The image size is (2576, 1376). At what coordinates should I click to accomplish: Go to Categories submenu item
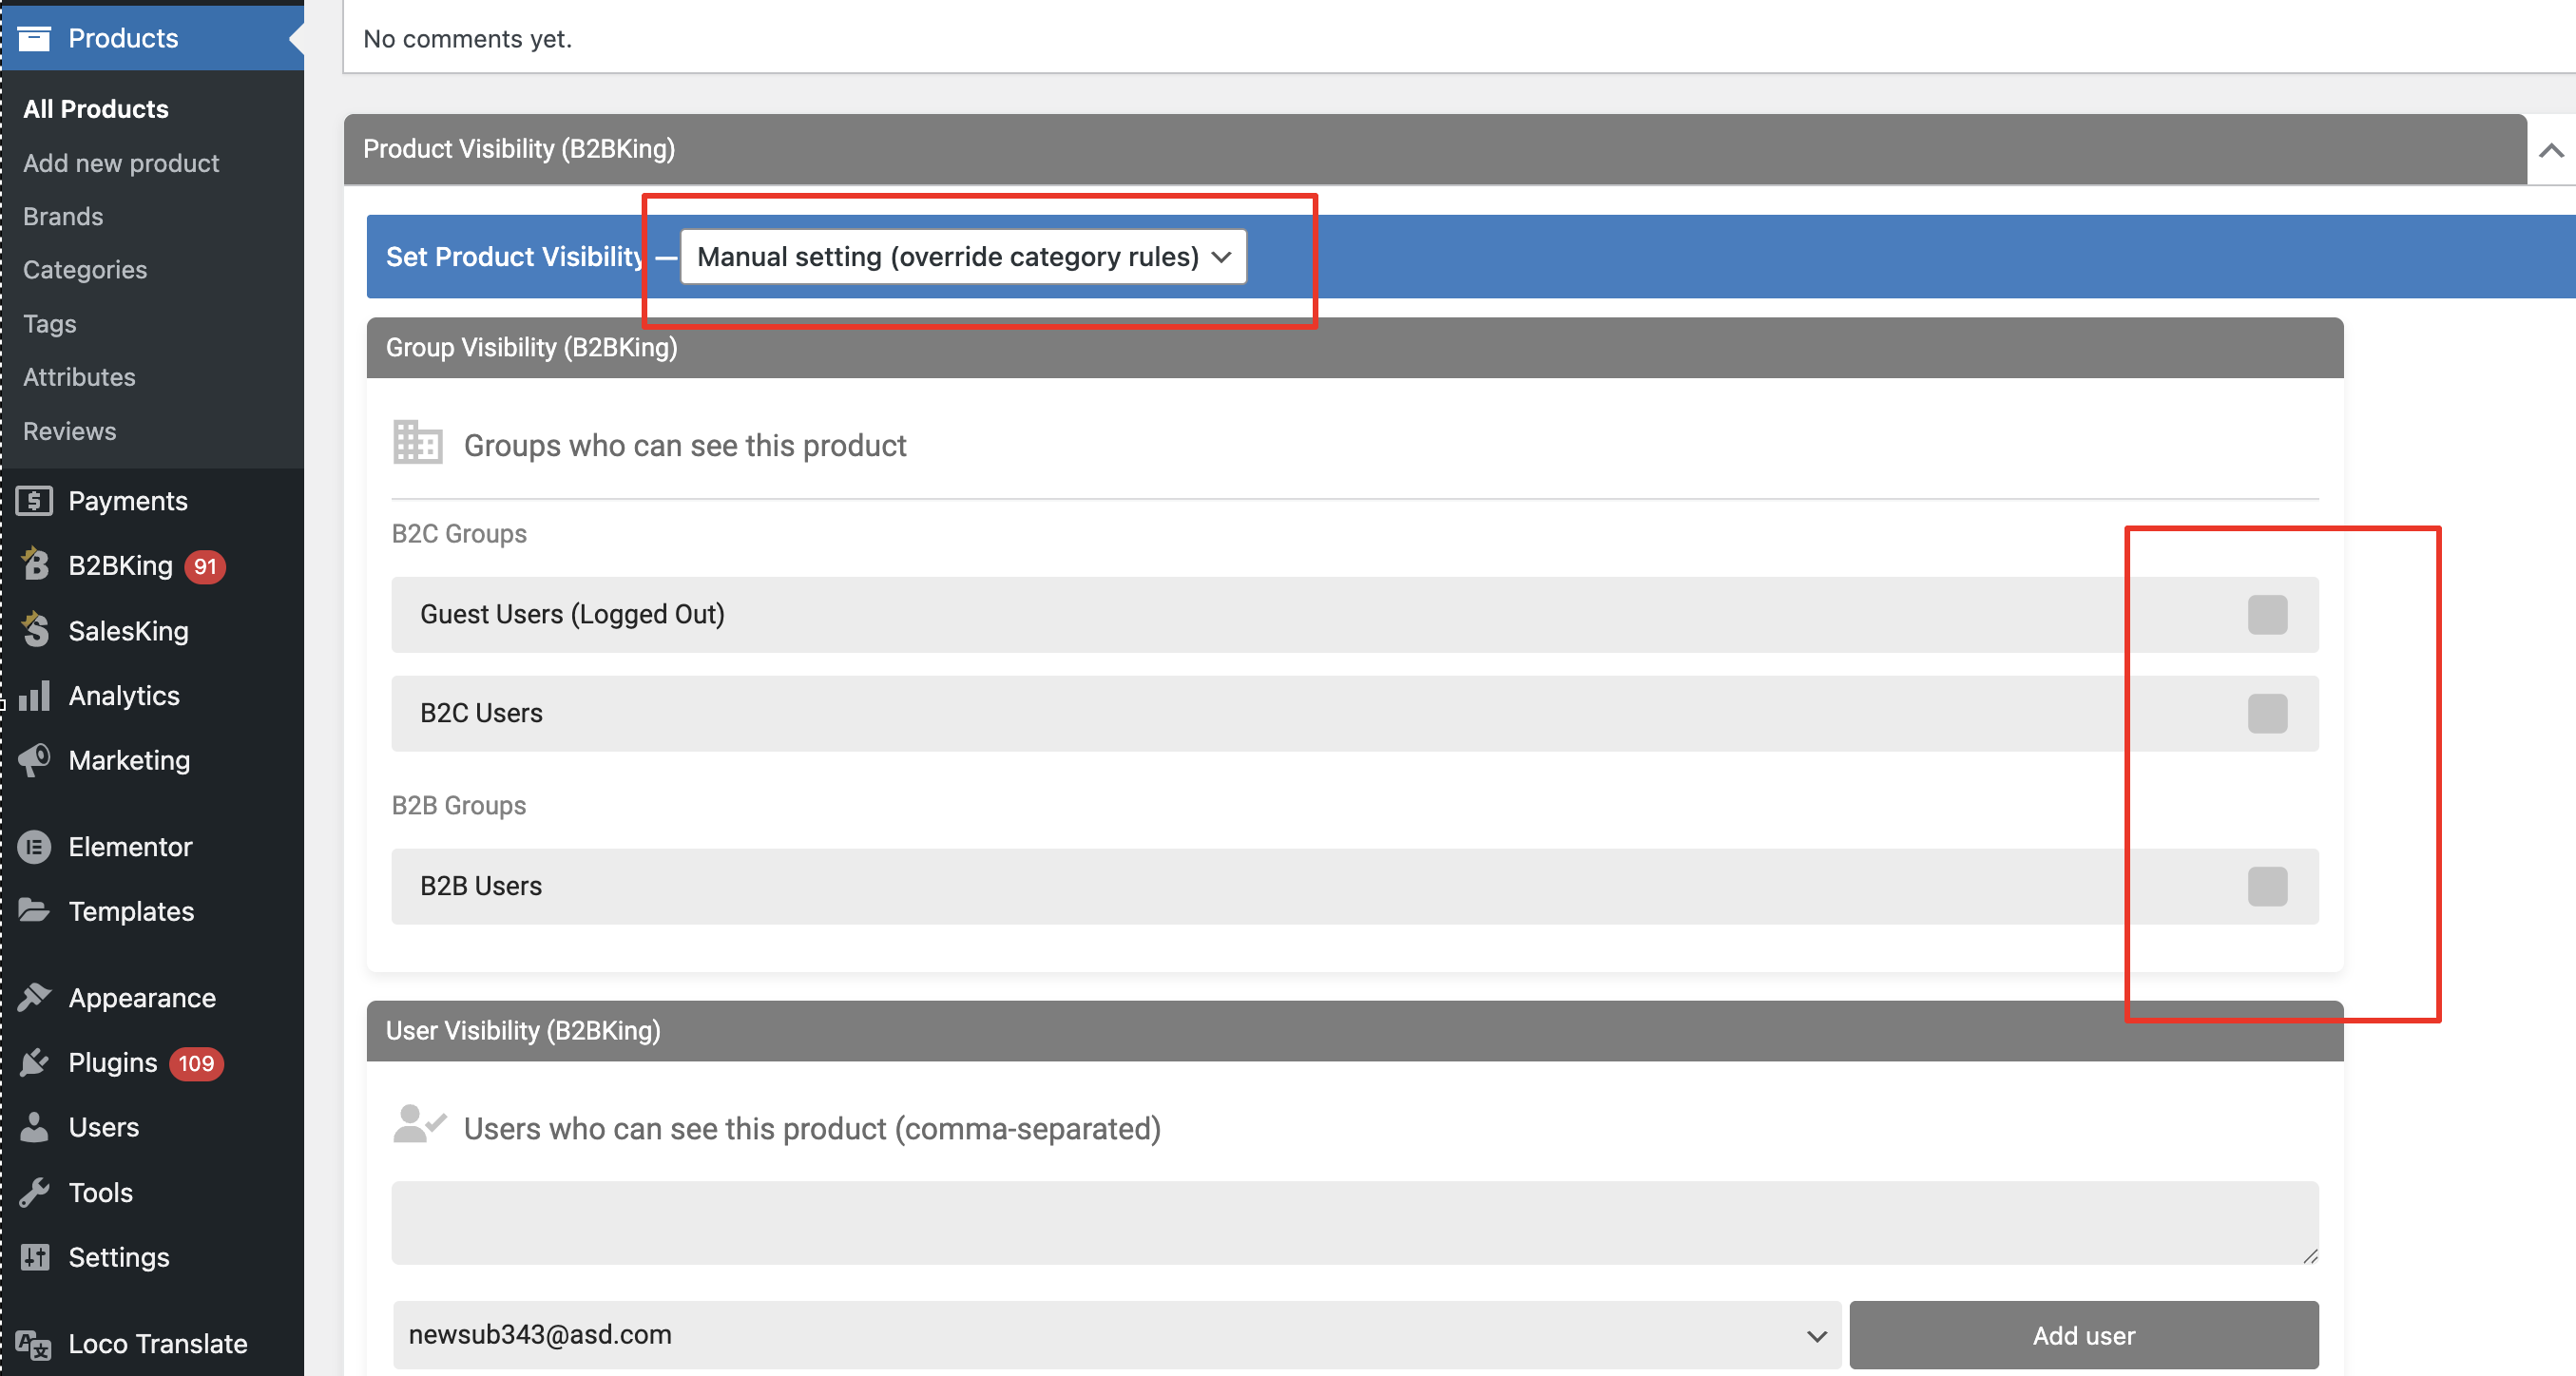coord(85,270)
